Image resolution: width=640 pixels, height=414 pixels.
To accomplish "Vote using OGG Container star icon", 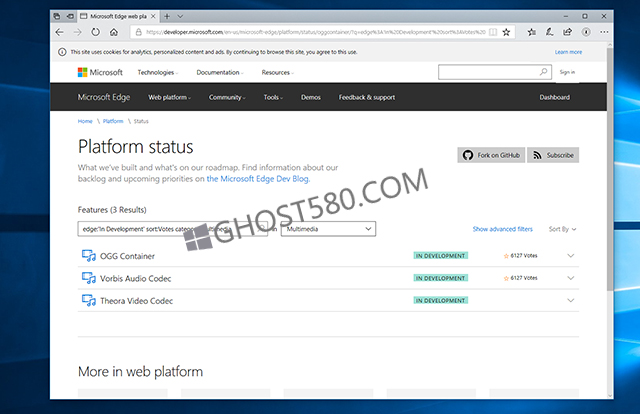I will (x=506, y=256).
